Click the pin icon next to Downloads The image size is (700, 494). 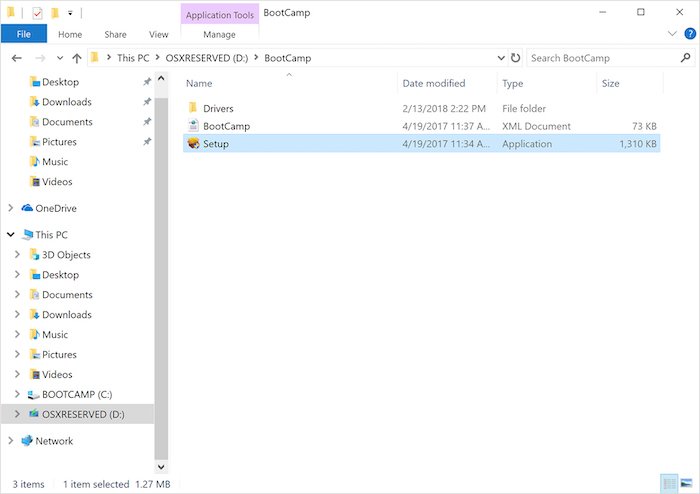[x=147, y=102]
